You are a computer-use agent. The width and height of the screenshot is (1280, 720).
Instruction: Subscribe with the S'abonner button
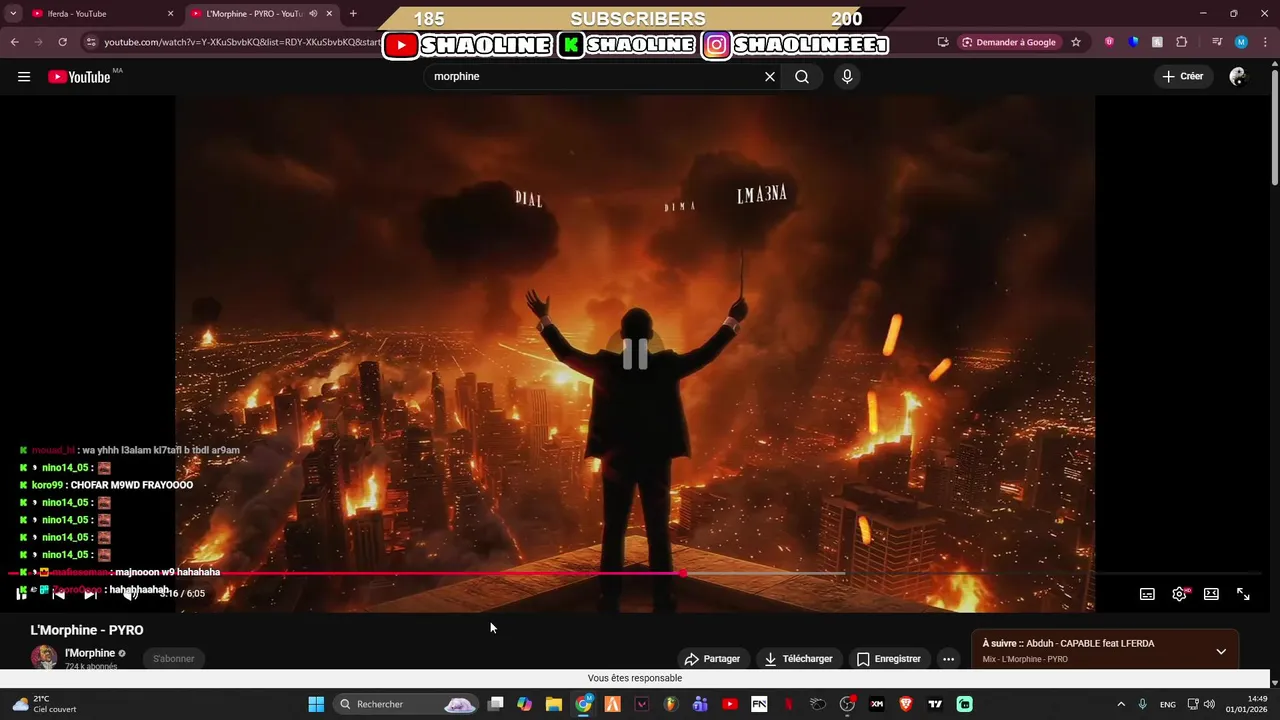point(174,658)
